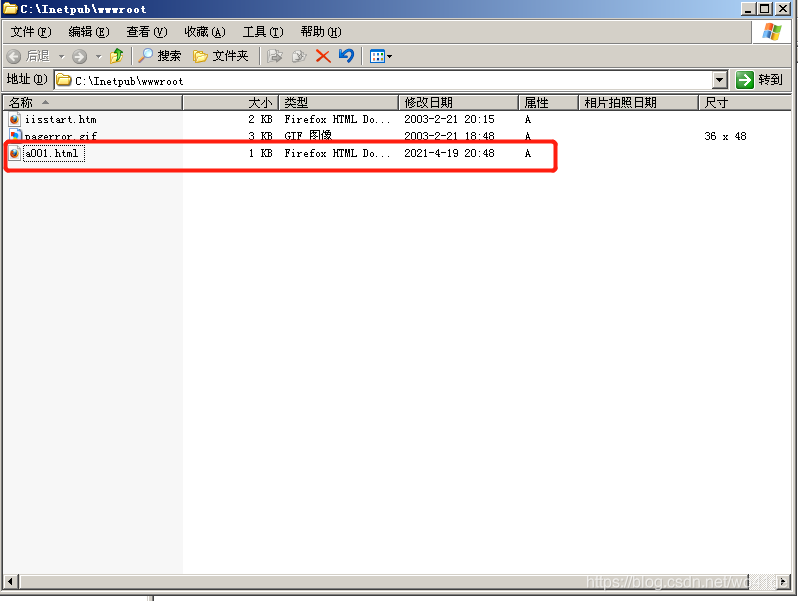Click the red X Delete icon

pos(323,56)
